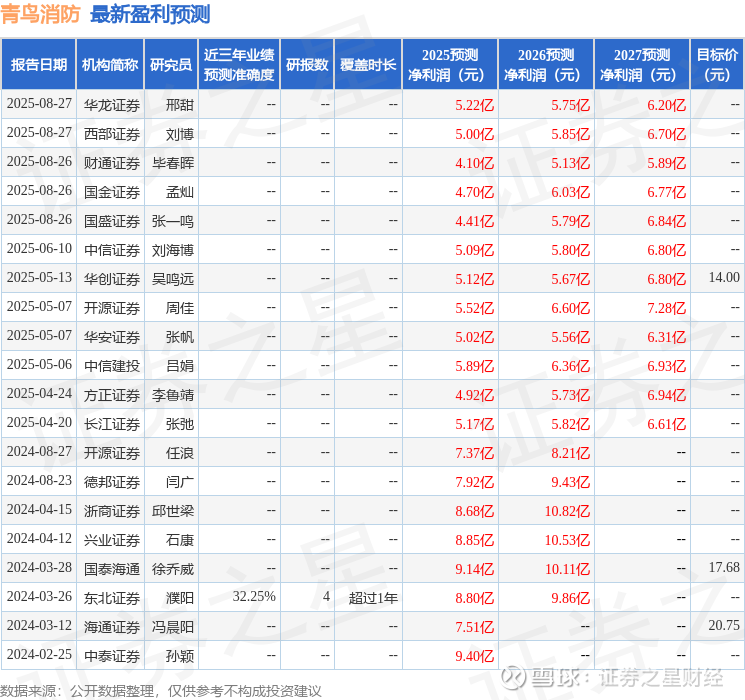Screen dimensions: 745x700
Task: Click analyst name 刘博
Action: tap(180, 134)
